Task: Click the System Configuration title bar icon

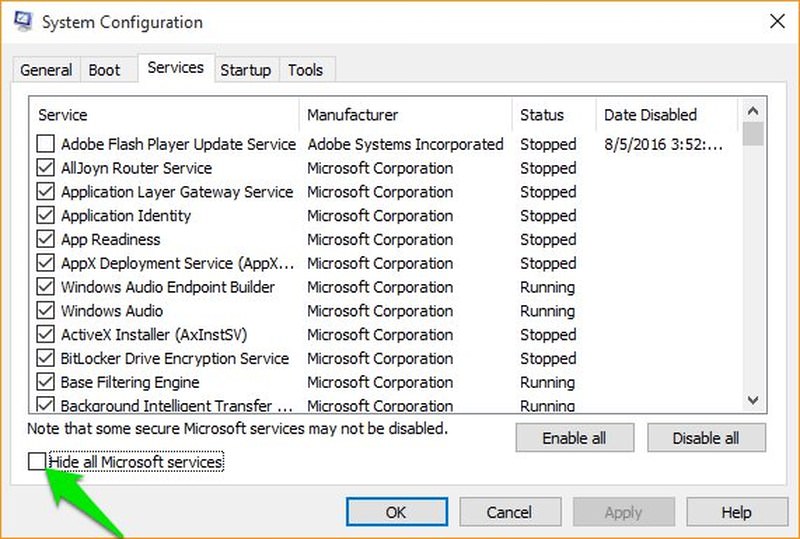Action: (x=23, y=21)
